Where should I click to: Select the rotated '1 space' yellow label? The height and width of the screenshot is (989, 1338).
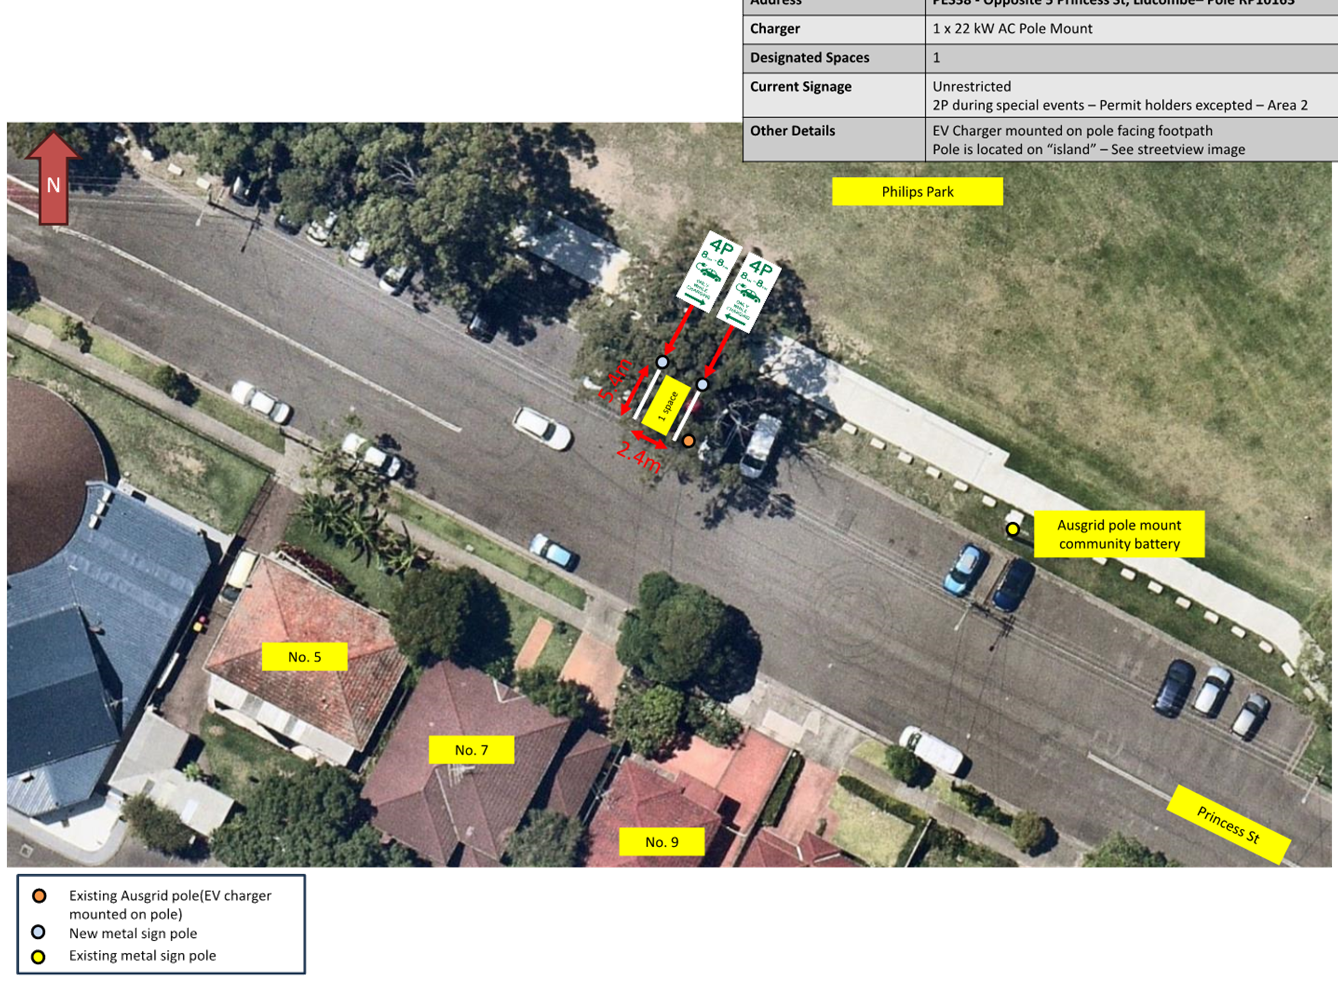click(667, 405)
